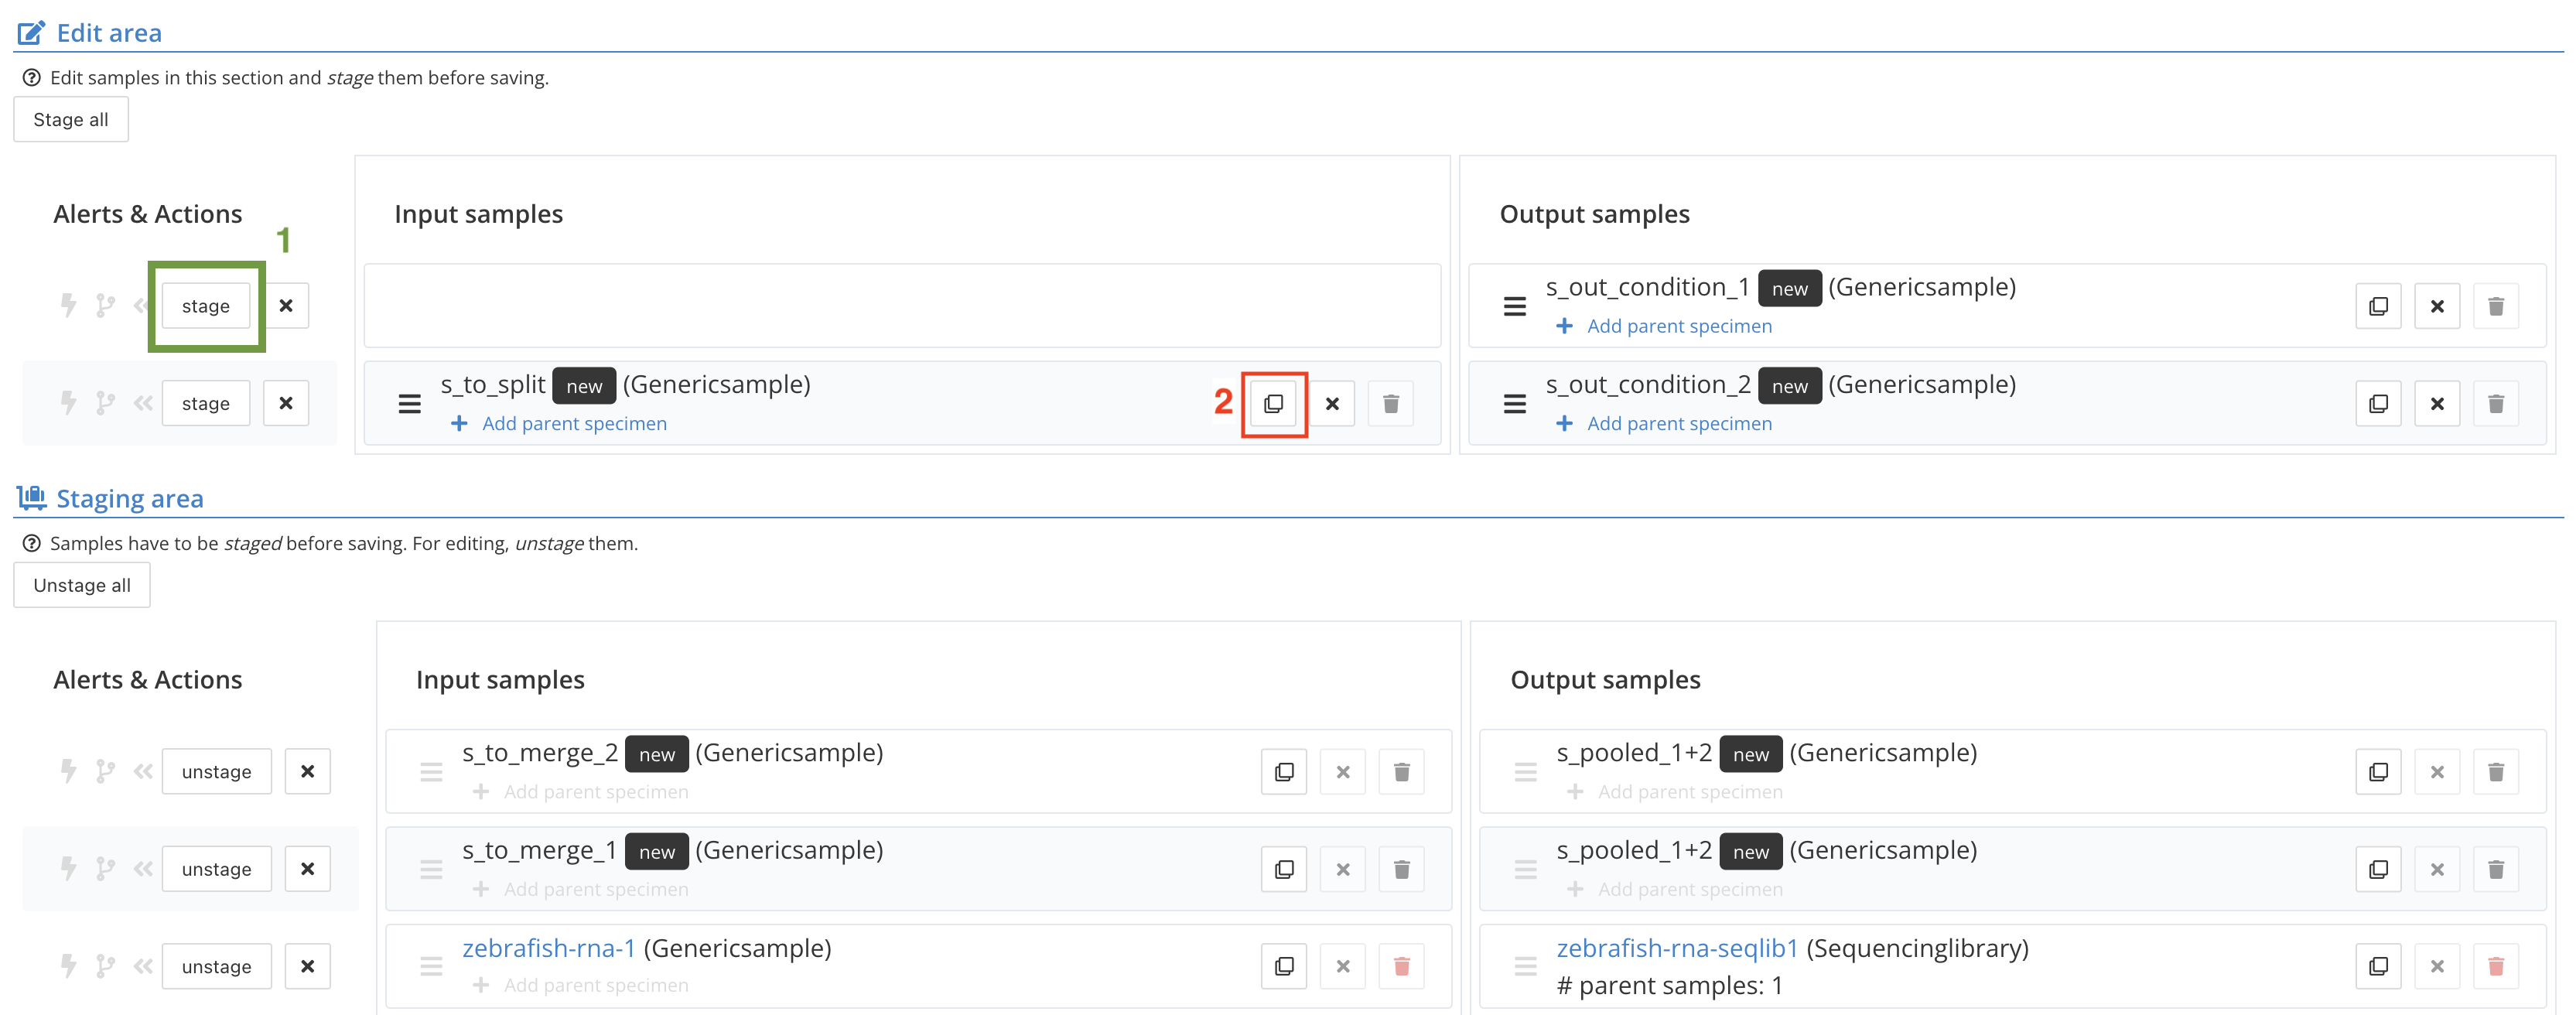Unstage the zebrafish-rna-1 row
This screenshot has width=2576, height=1015.
click(x=217, y=967)
